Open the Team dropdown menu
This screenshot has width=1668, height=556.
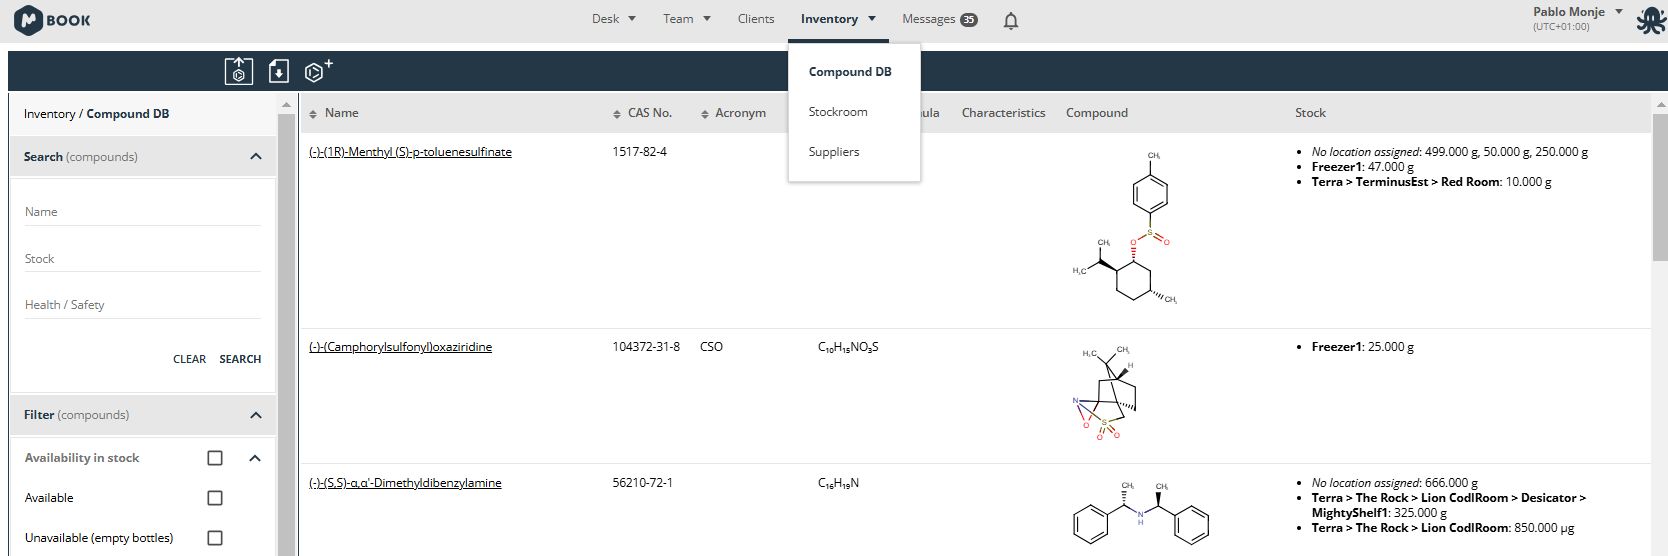tap(686, 19)
